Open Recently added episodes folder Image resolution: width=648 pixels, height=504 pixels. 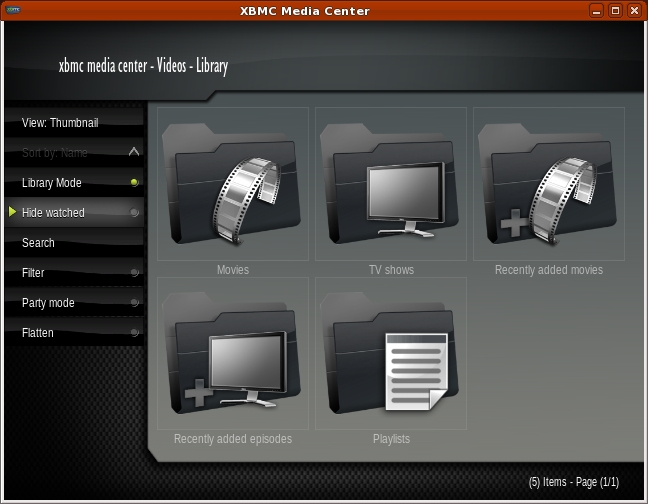point(232,359)
